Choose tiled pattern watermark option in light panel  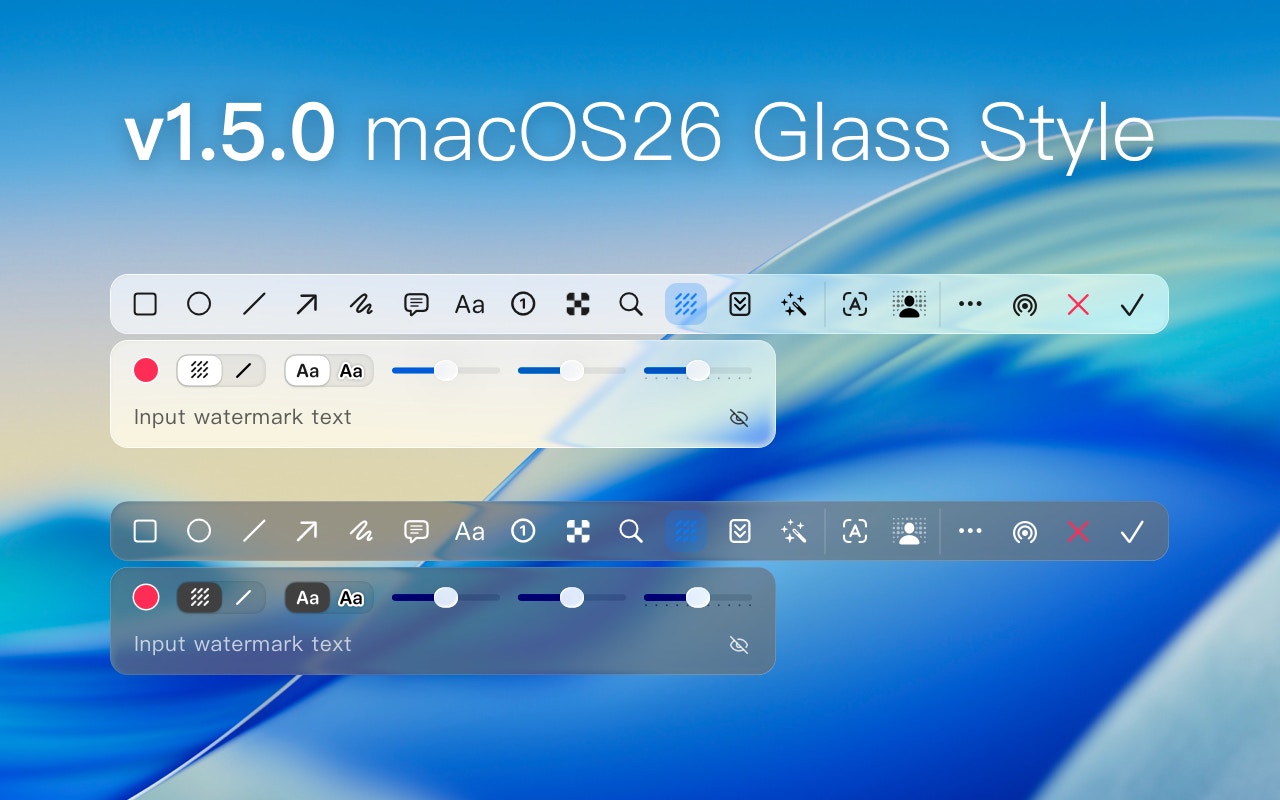pyautogui.click(x=200, y=370)
